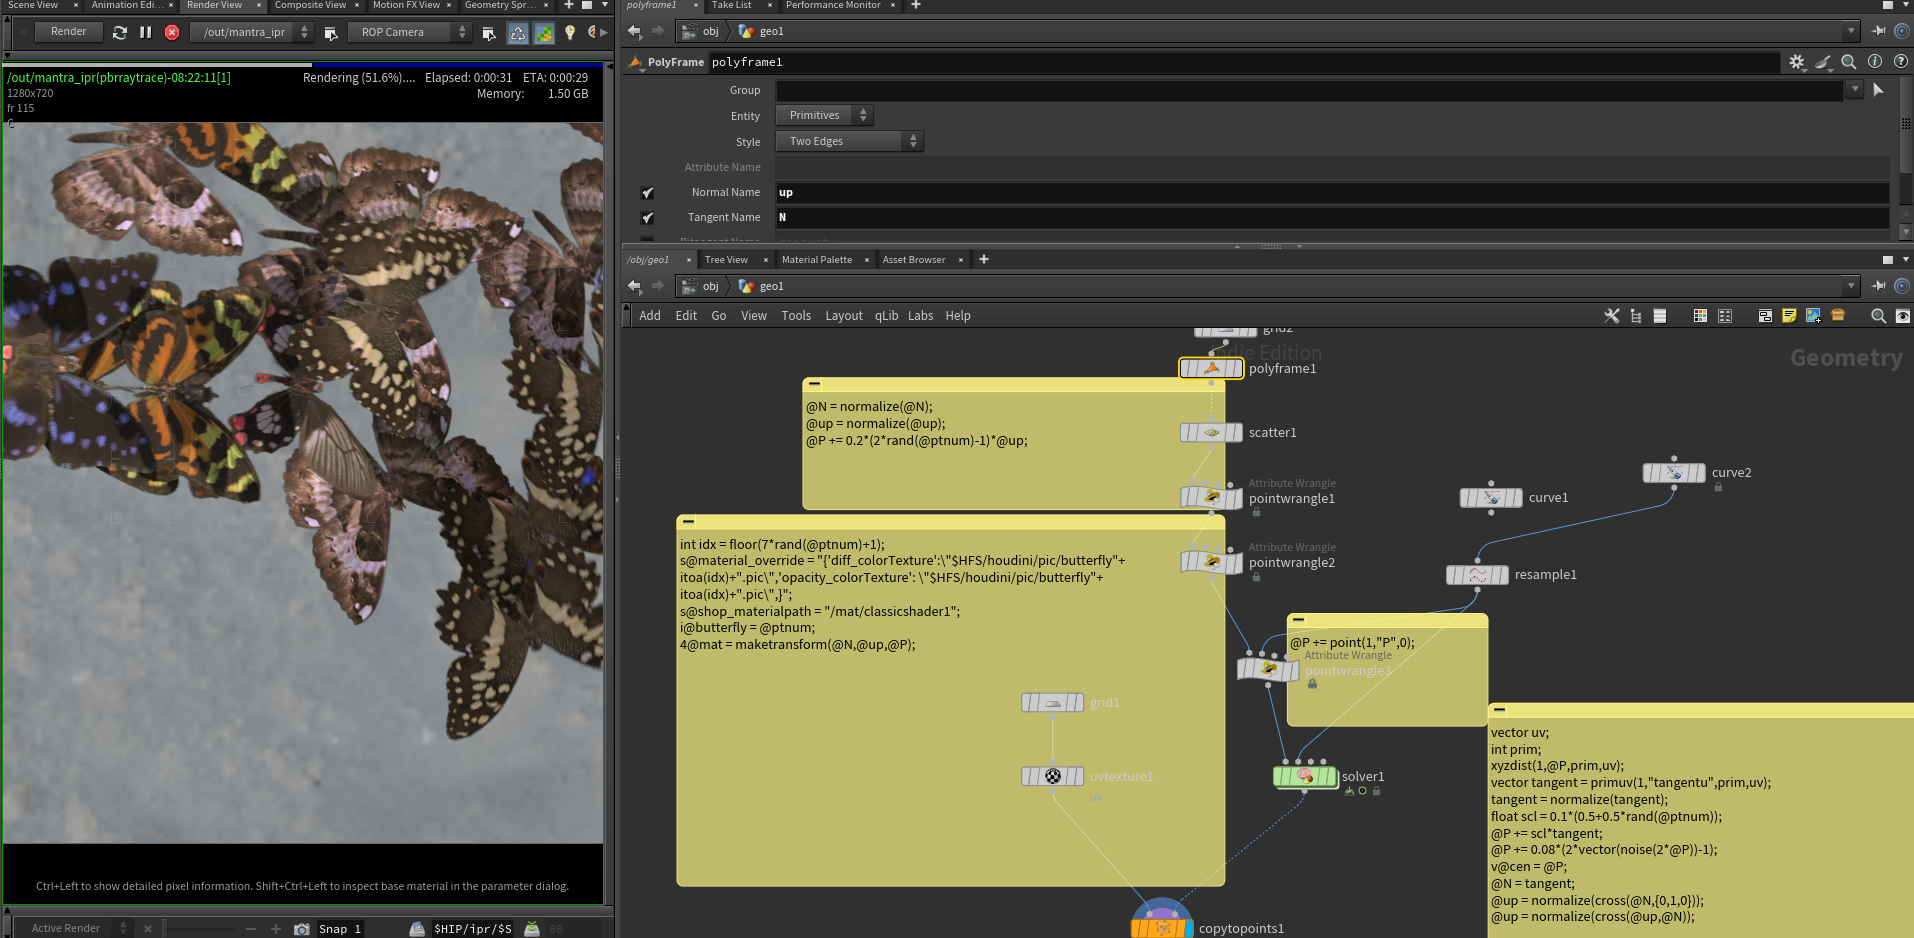This screenshot has width=1914, height=938.
Task: Switch to the Composite View tab
Action: 310,5
